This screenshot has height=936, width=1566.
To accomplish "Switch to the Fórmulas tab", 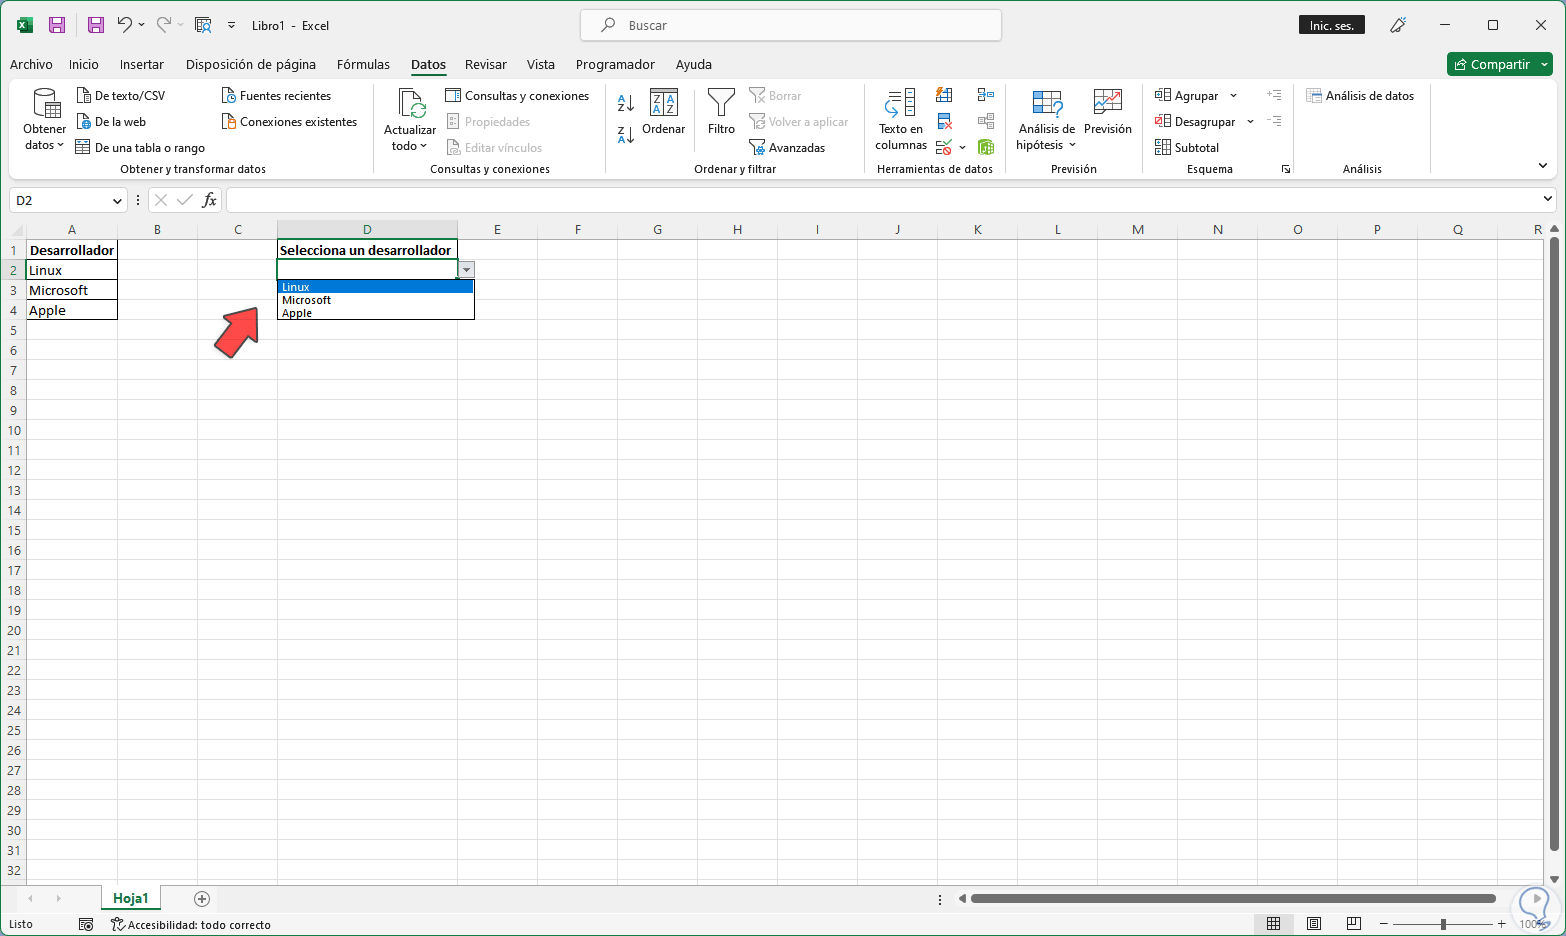I will pos(363,65).
